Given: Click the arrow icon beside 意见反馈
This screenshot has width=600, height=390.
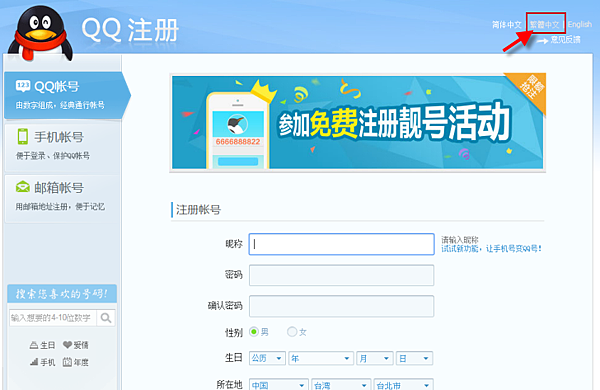Looking at the screenshot, I should [542, 41].
